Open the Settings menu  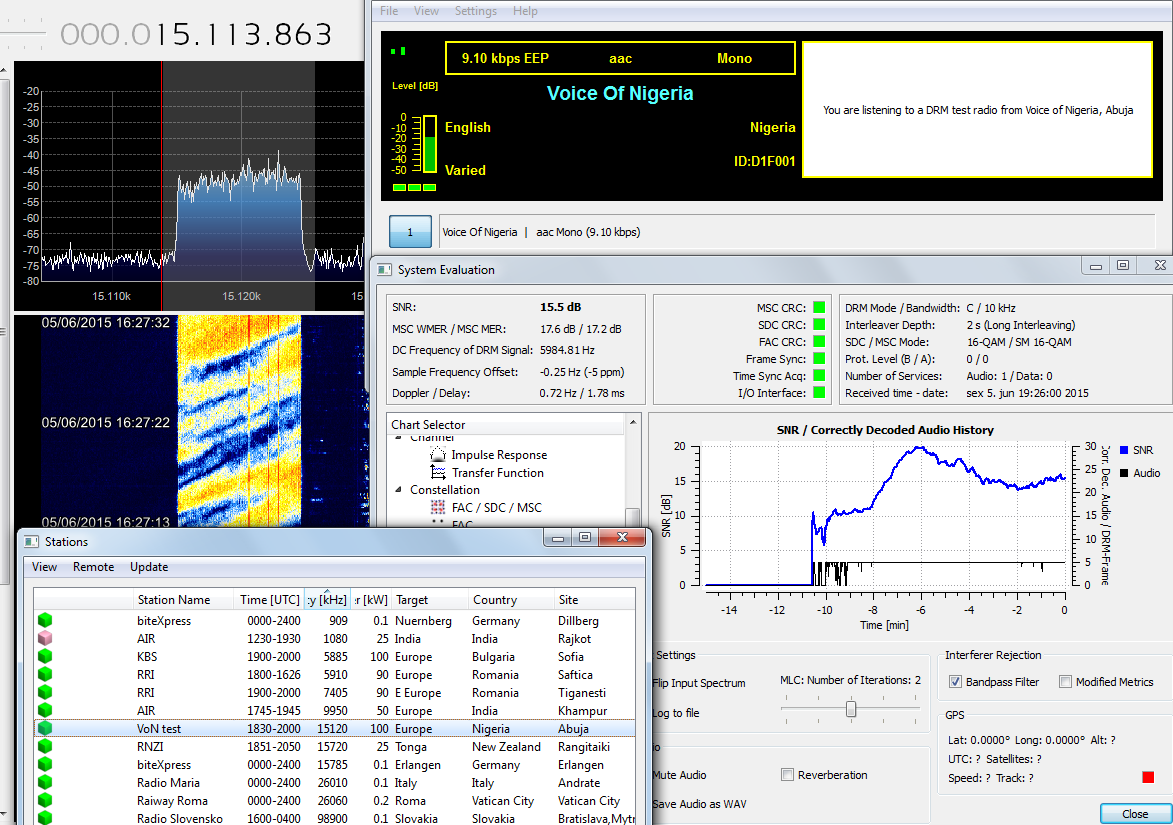pos(476,10)
